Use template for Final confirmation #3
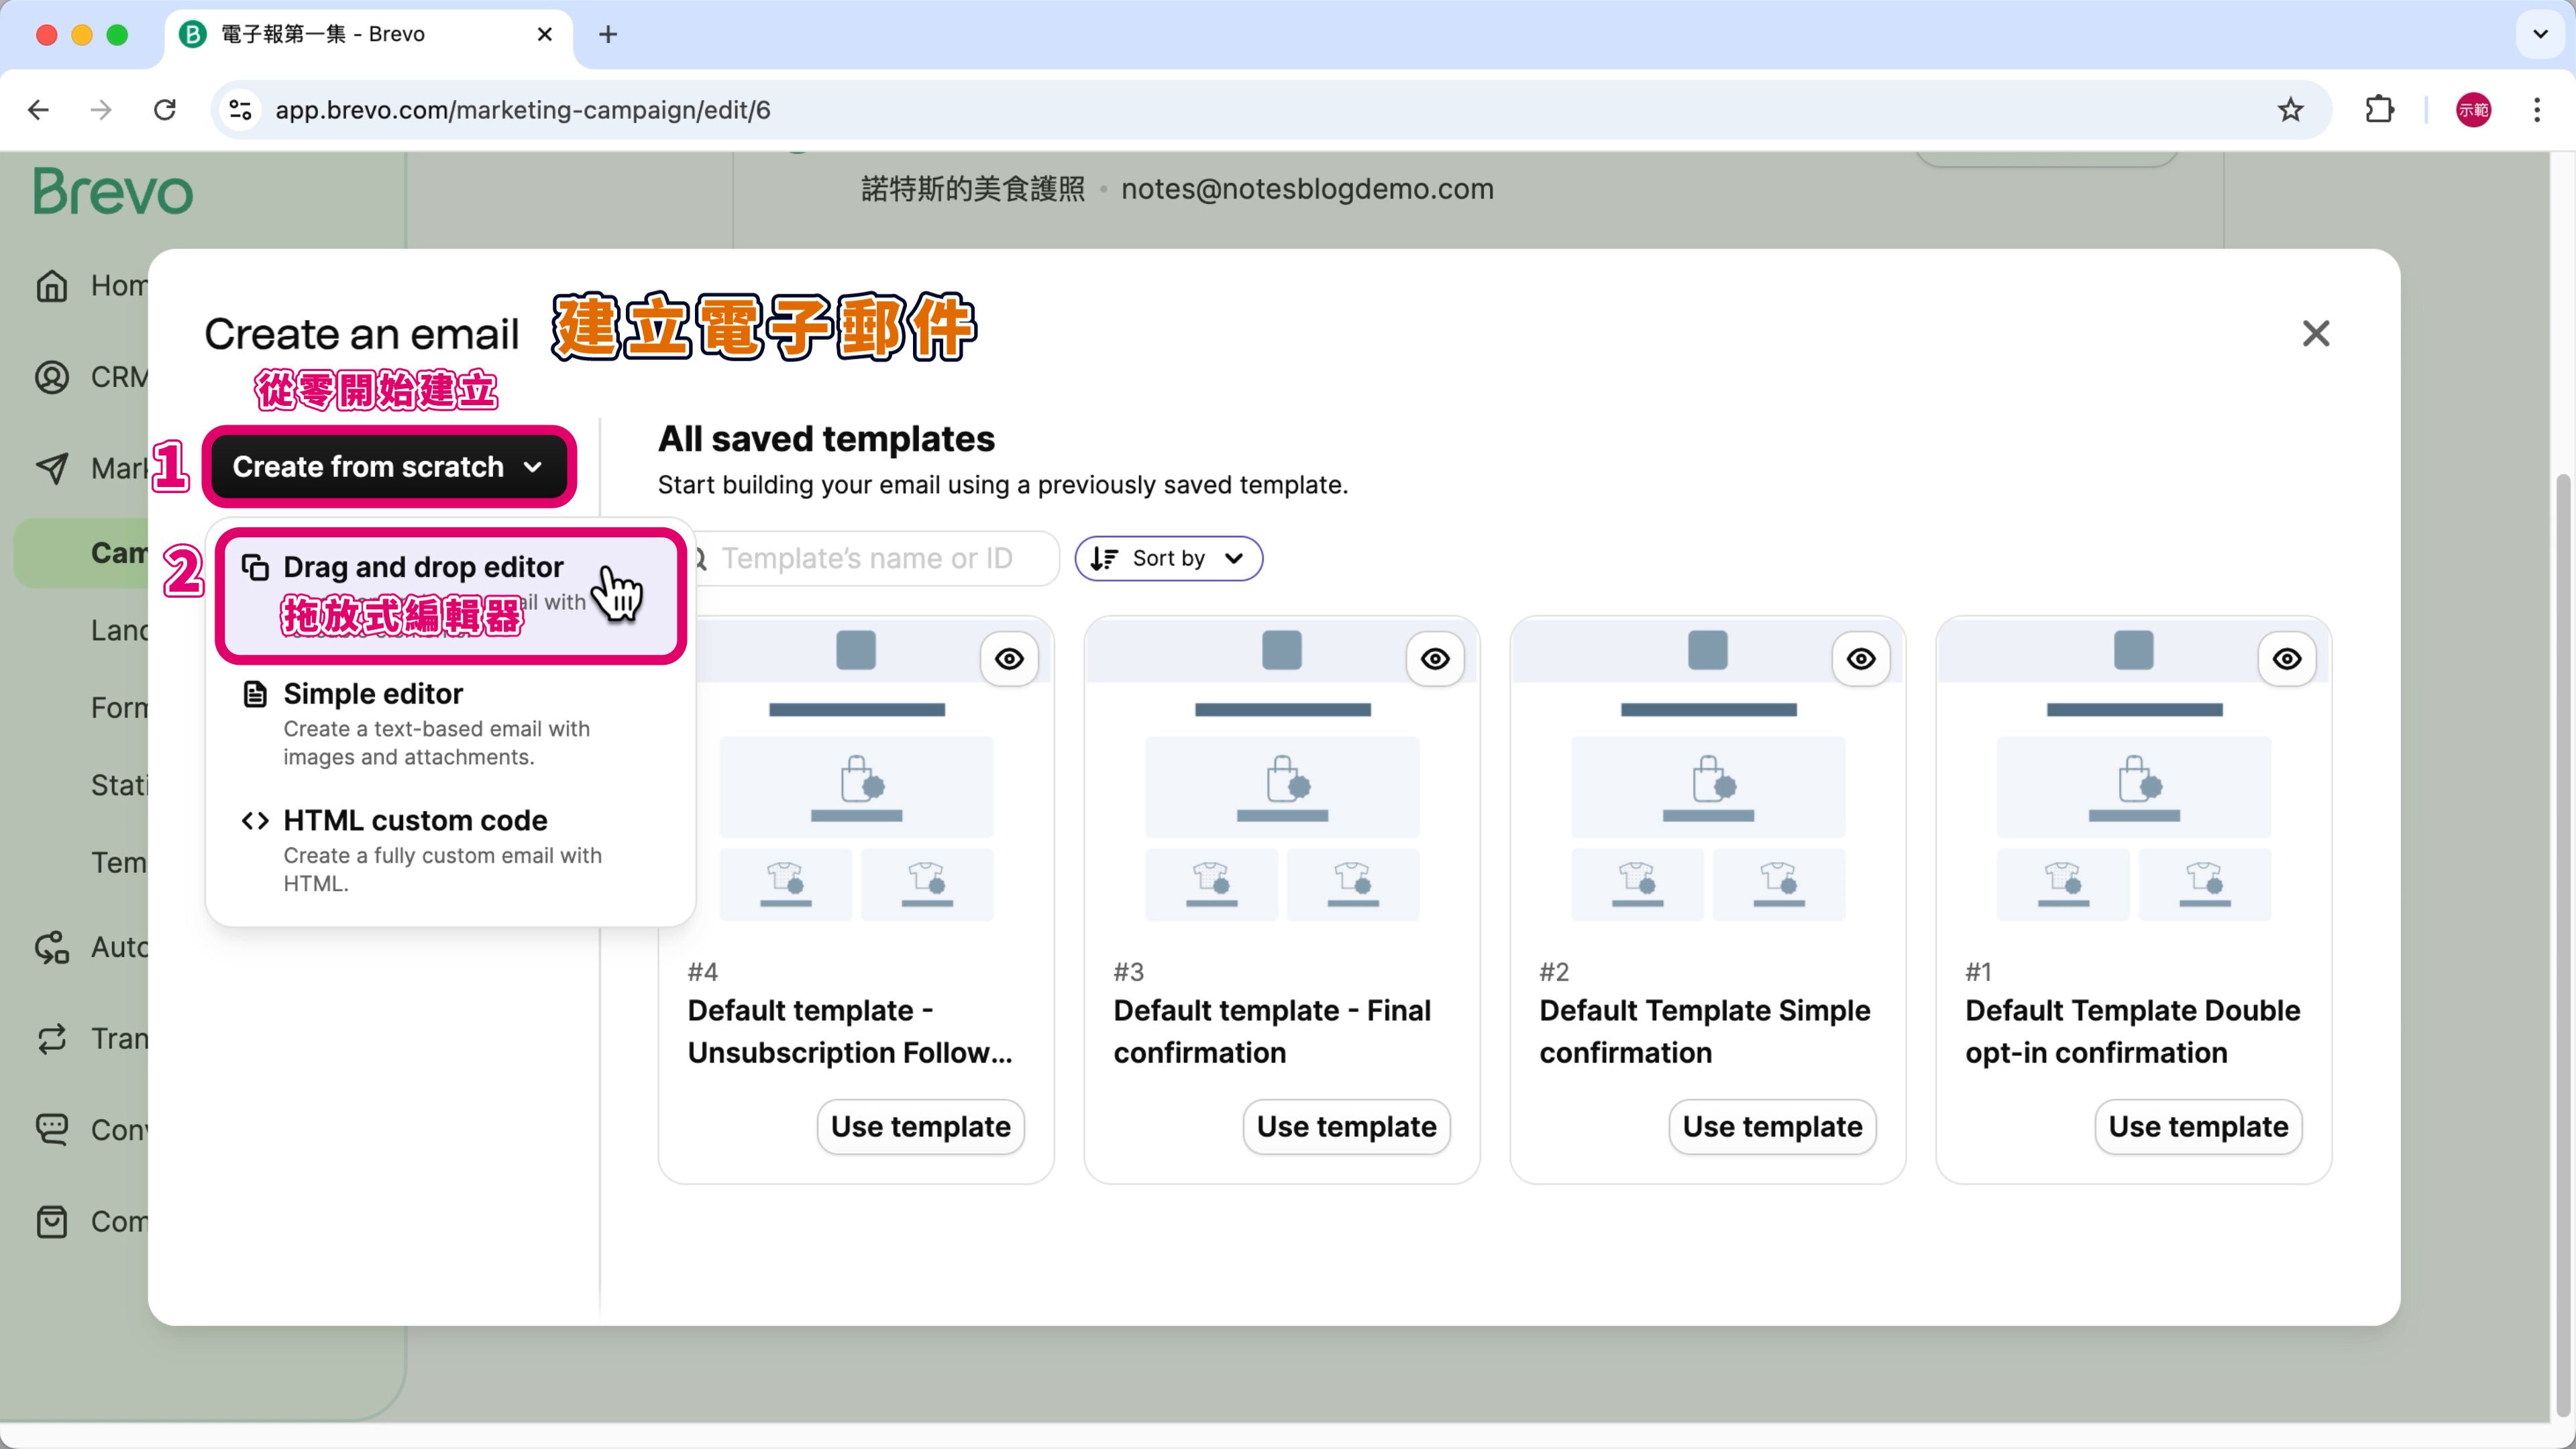Image resolution: width=2576 pixels, height=1449 pixels. [x=1346, y=1127]
